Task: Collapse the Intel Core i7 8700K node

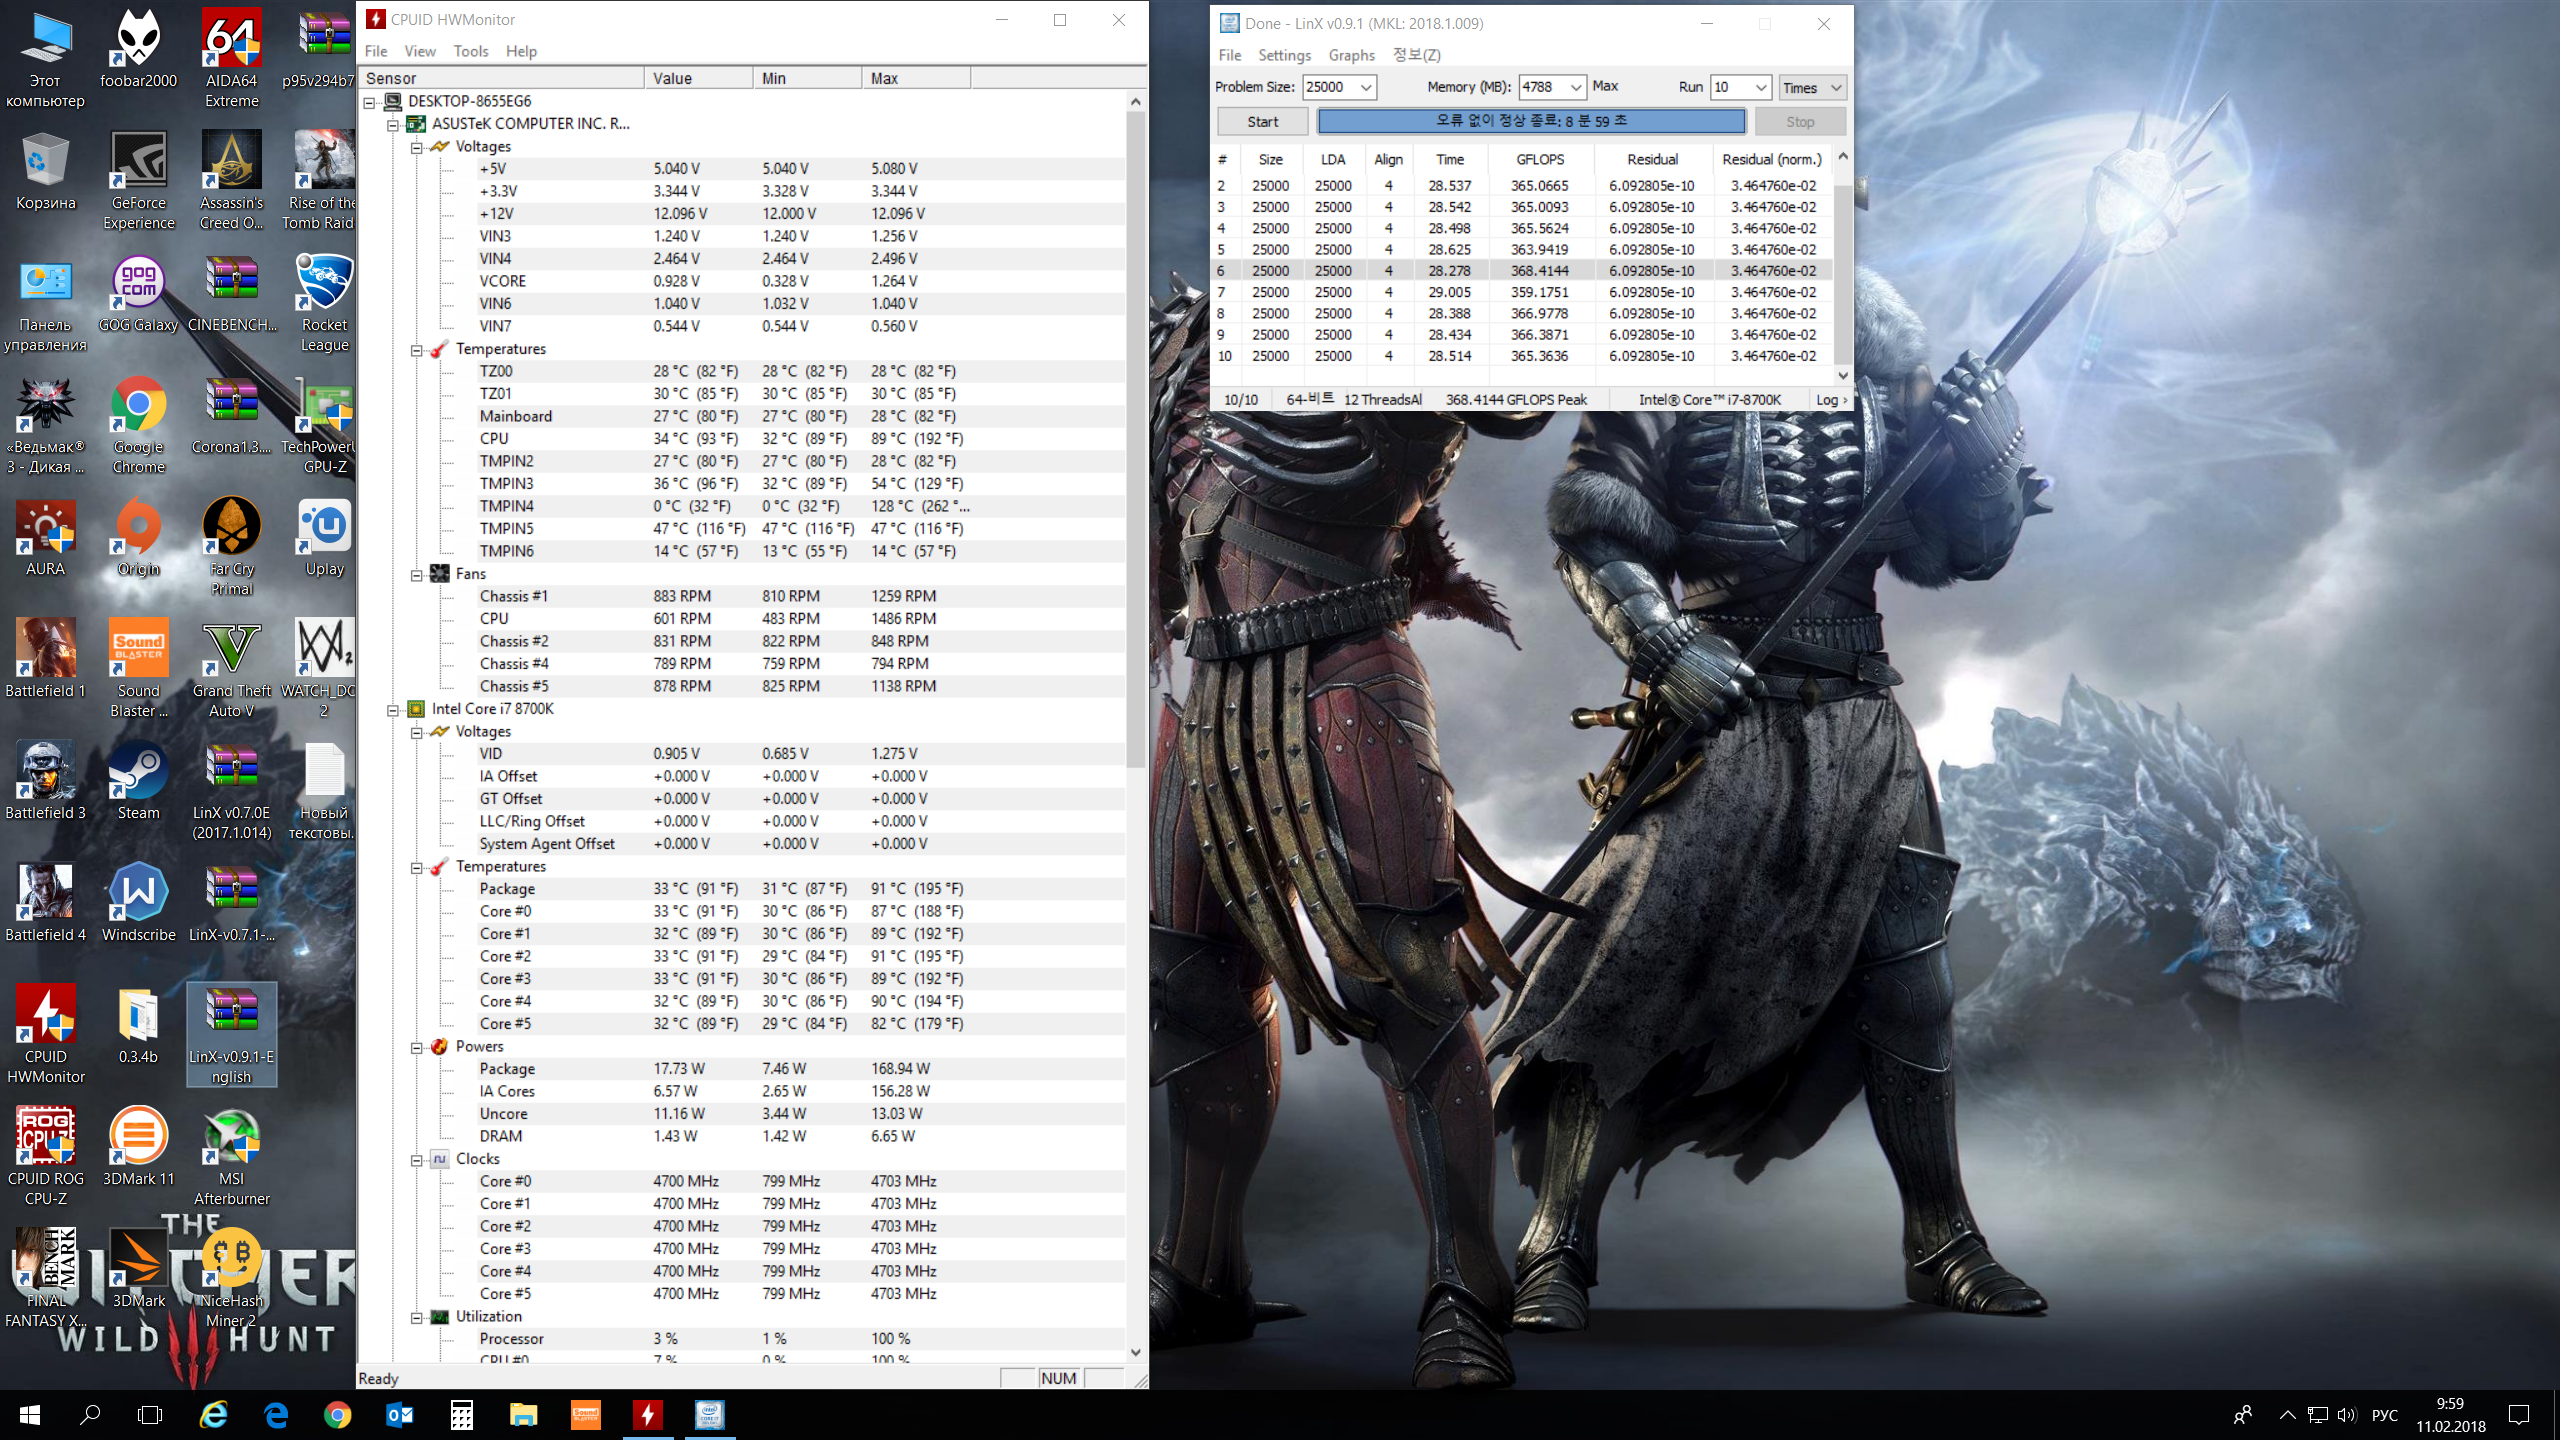Action: pos(393,710)
